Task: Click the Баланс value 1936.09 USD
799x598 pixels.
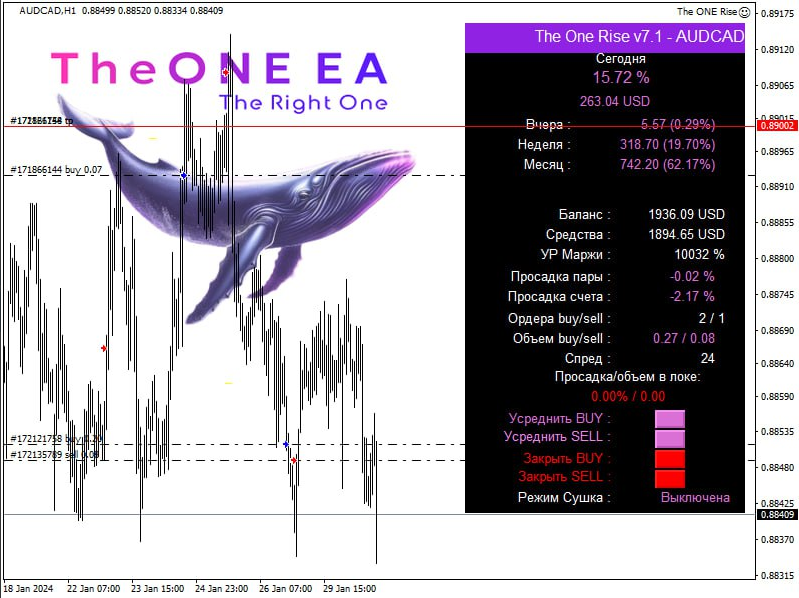Action: 686,214
